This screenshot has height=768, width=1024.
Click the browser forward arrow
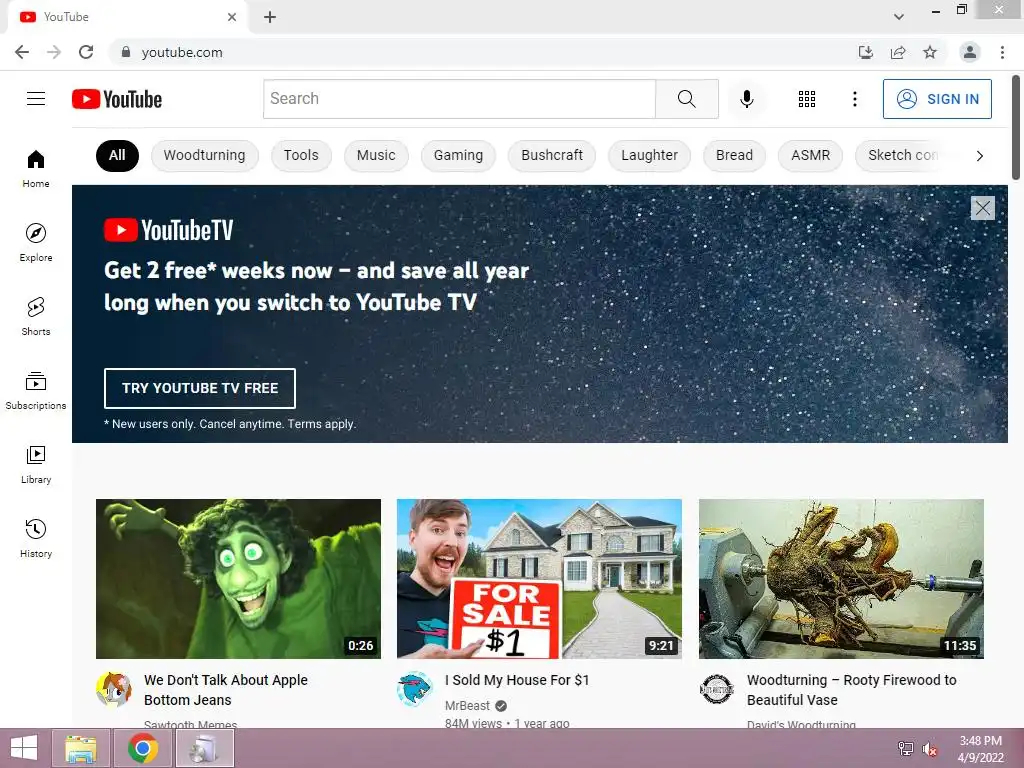tap(54, 52)
